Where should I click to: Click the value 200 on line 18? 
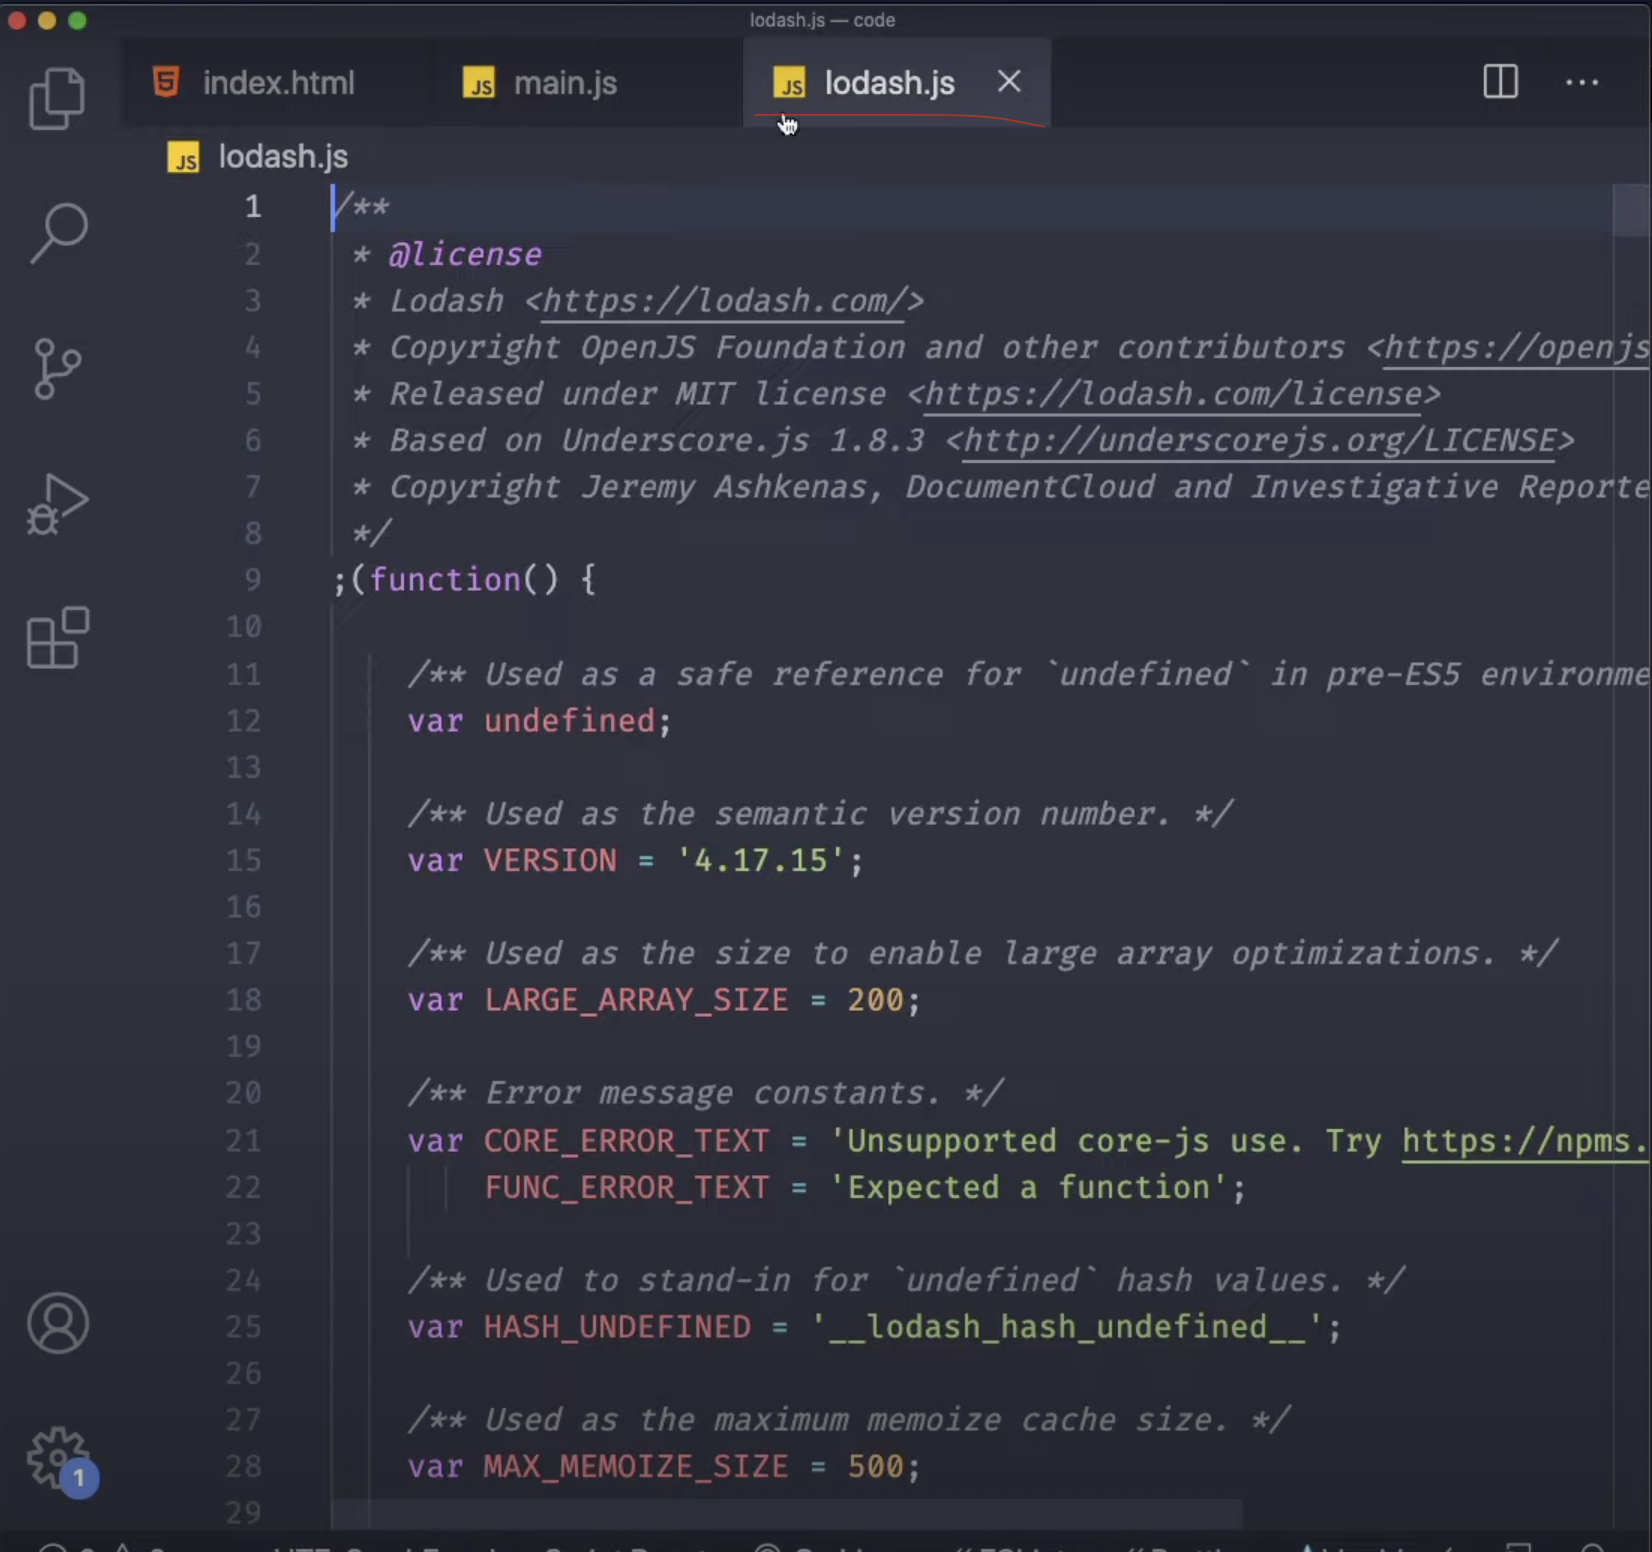click(875, 1000)
